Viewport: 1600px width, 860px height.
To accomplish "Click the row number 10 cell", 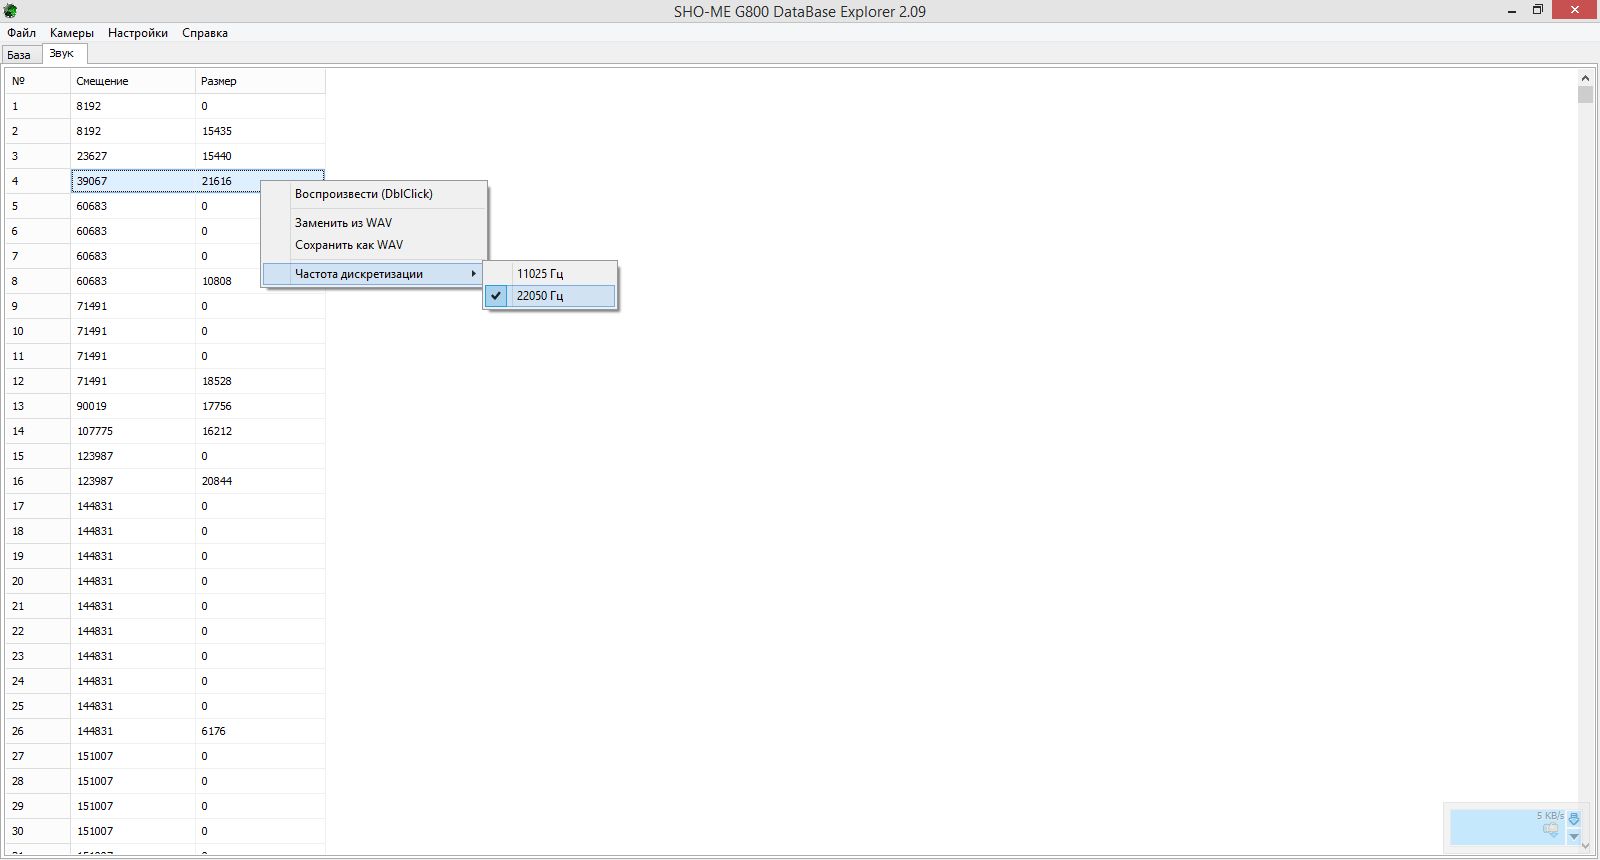I will tap(38, 331).
